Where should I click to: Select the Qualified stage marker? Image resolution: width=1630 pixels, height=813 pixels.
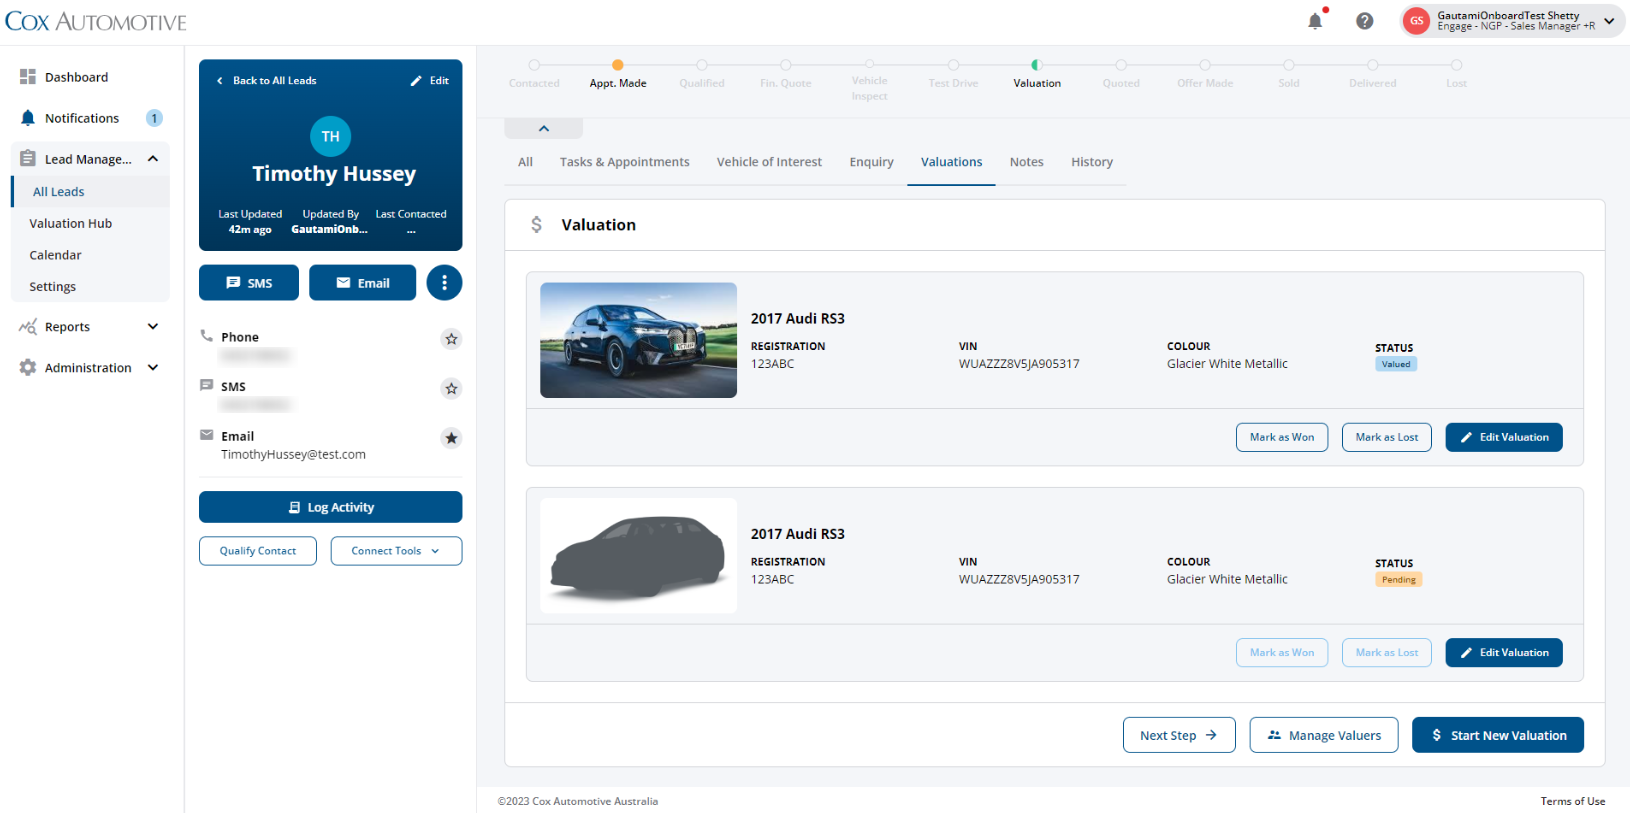702,66
